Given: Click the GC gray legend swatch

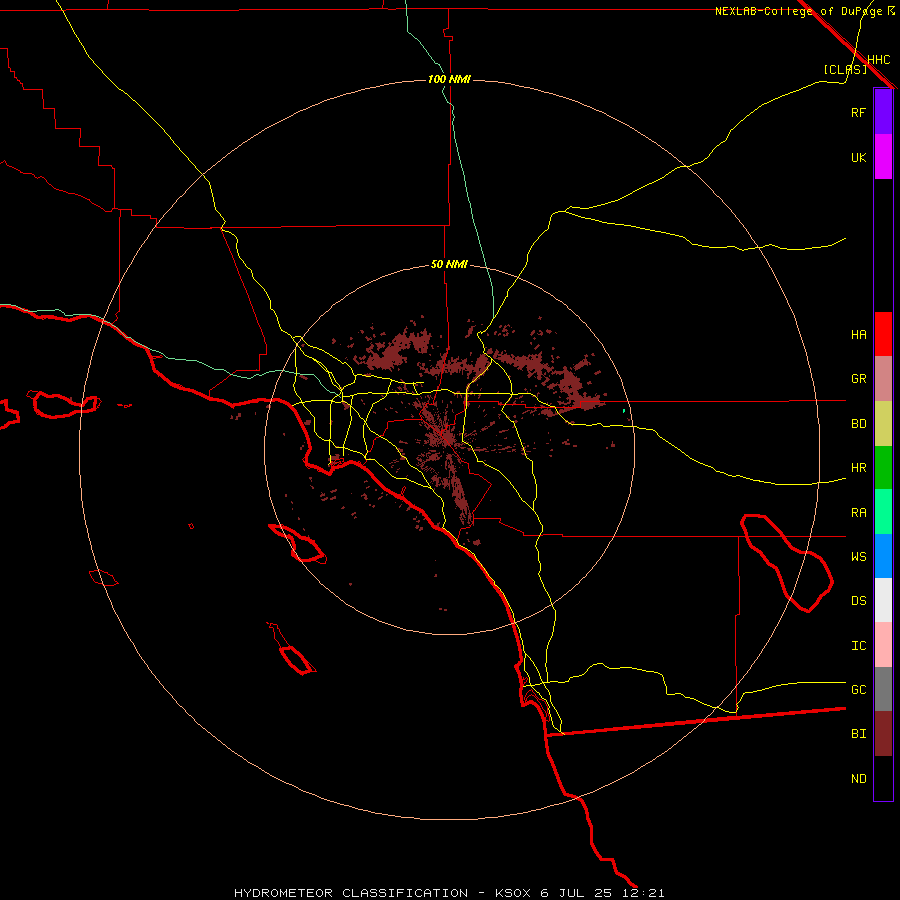Looking at the screenshot, I should coord(883,689).
